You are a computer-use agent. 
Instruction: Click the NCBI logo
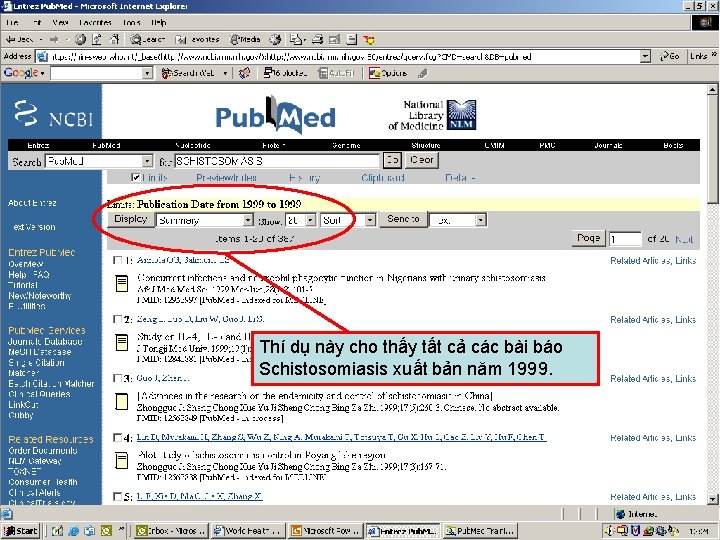[53, 114]
